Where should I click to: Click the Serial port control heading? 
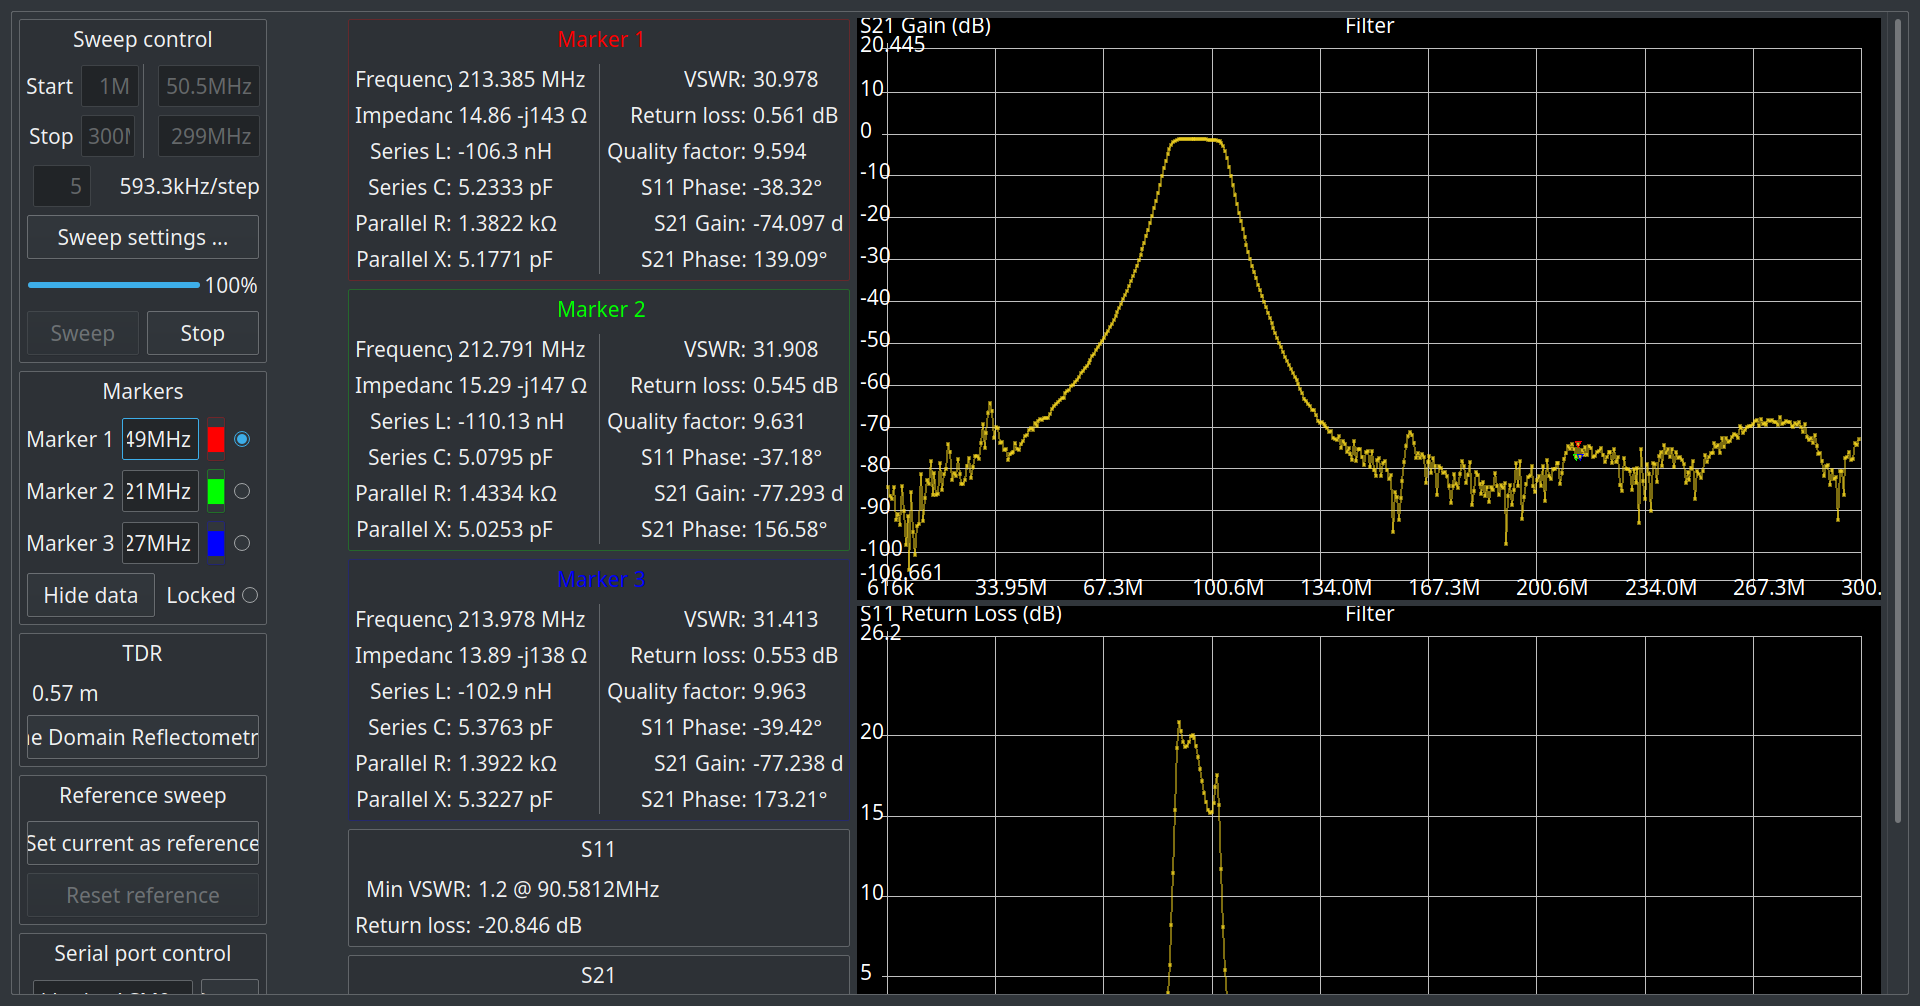(142, 953)
